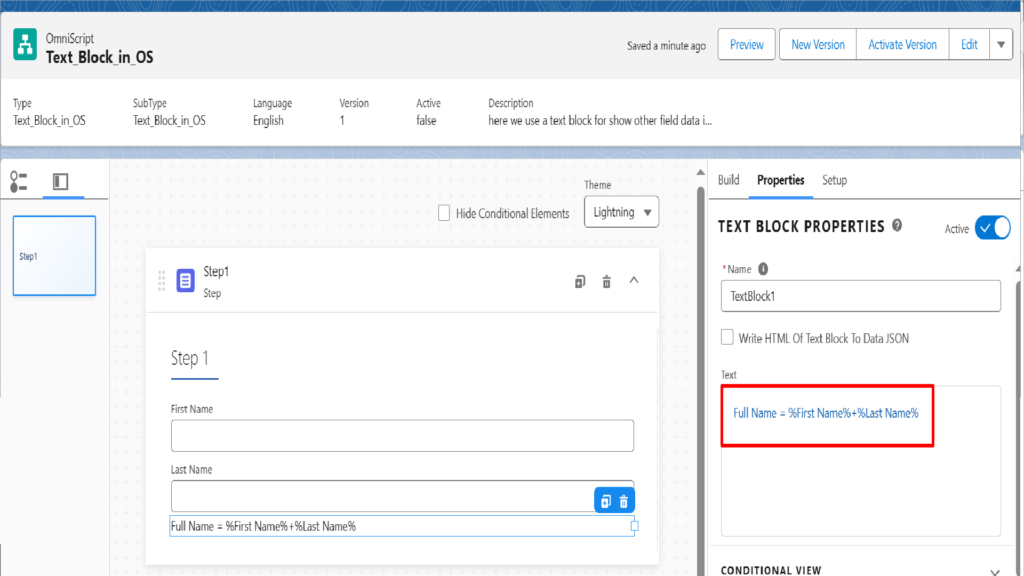Expand the Conditional View section
The width and height of the screenshot is (1024, 576).
[x=995, y=572]
